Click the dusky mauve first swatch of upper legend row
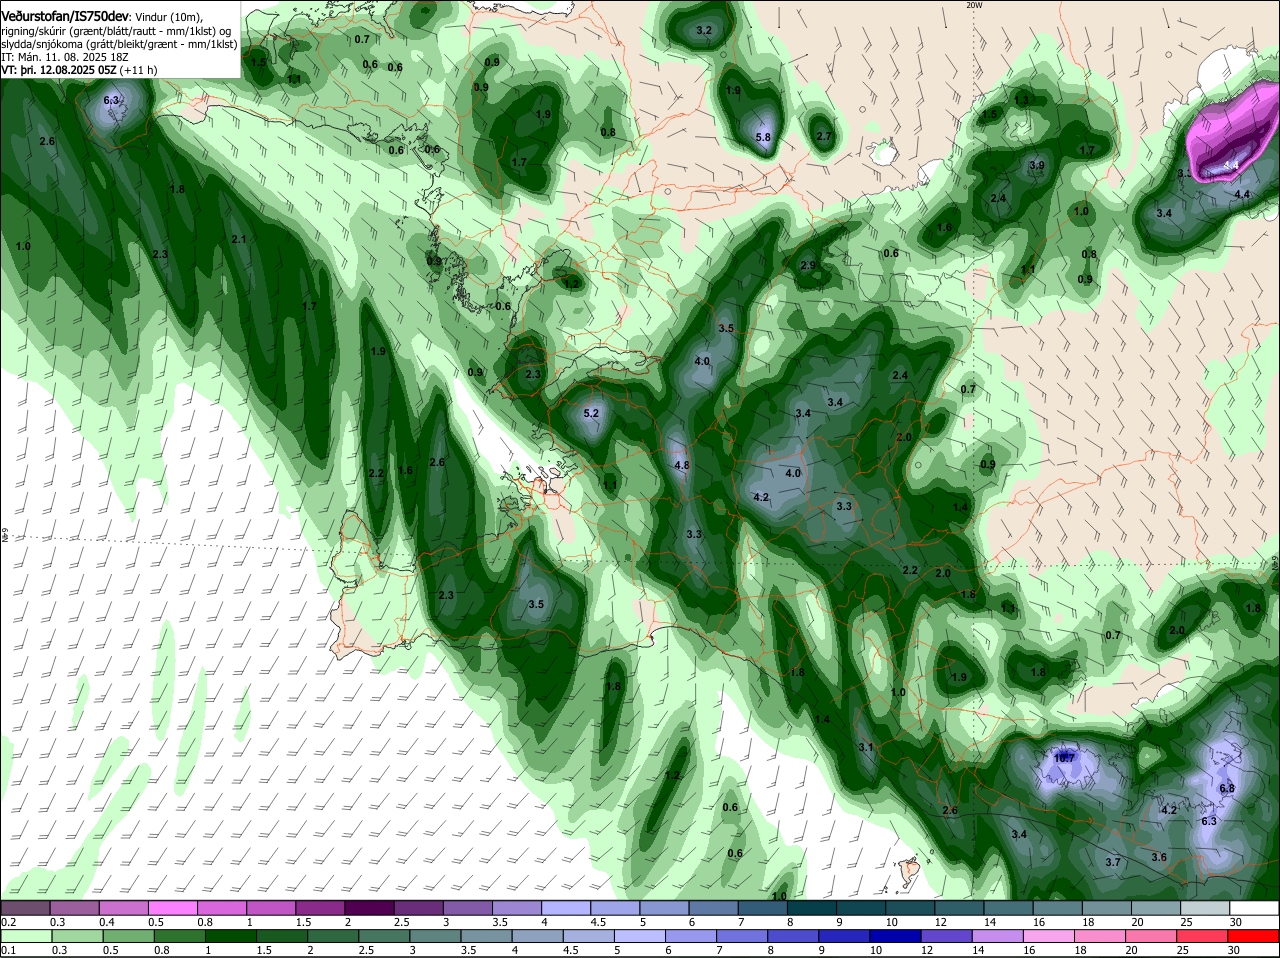 pos(25,908)
